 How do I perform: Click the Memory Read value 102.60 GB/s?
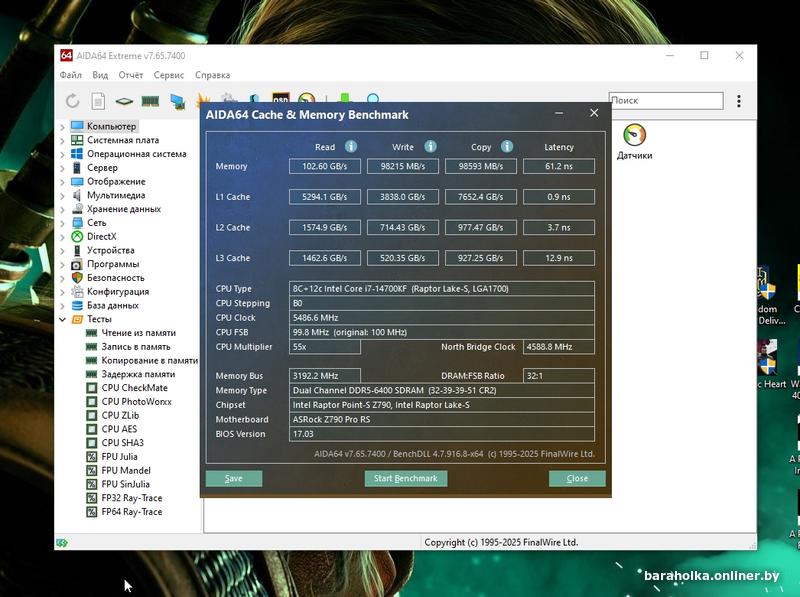pos(324,166)
